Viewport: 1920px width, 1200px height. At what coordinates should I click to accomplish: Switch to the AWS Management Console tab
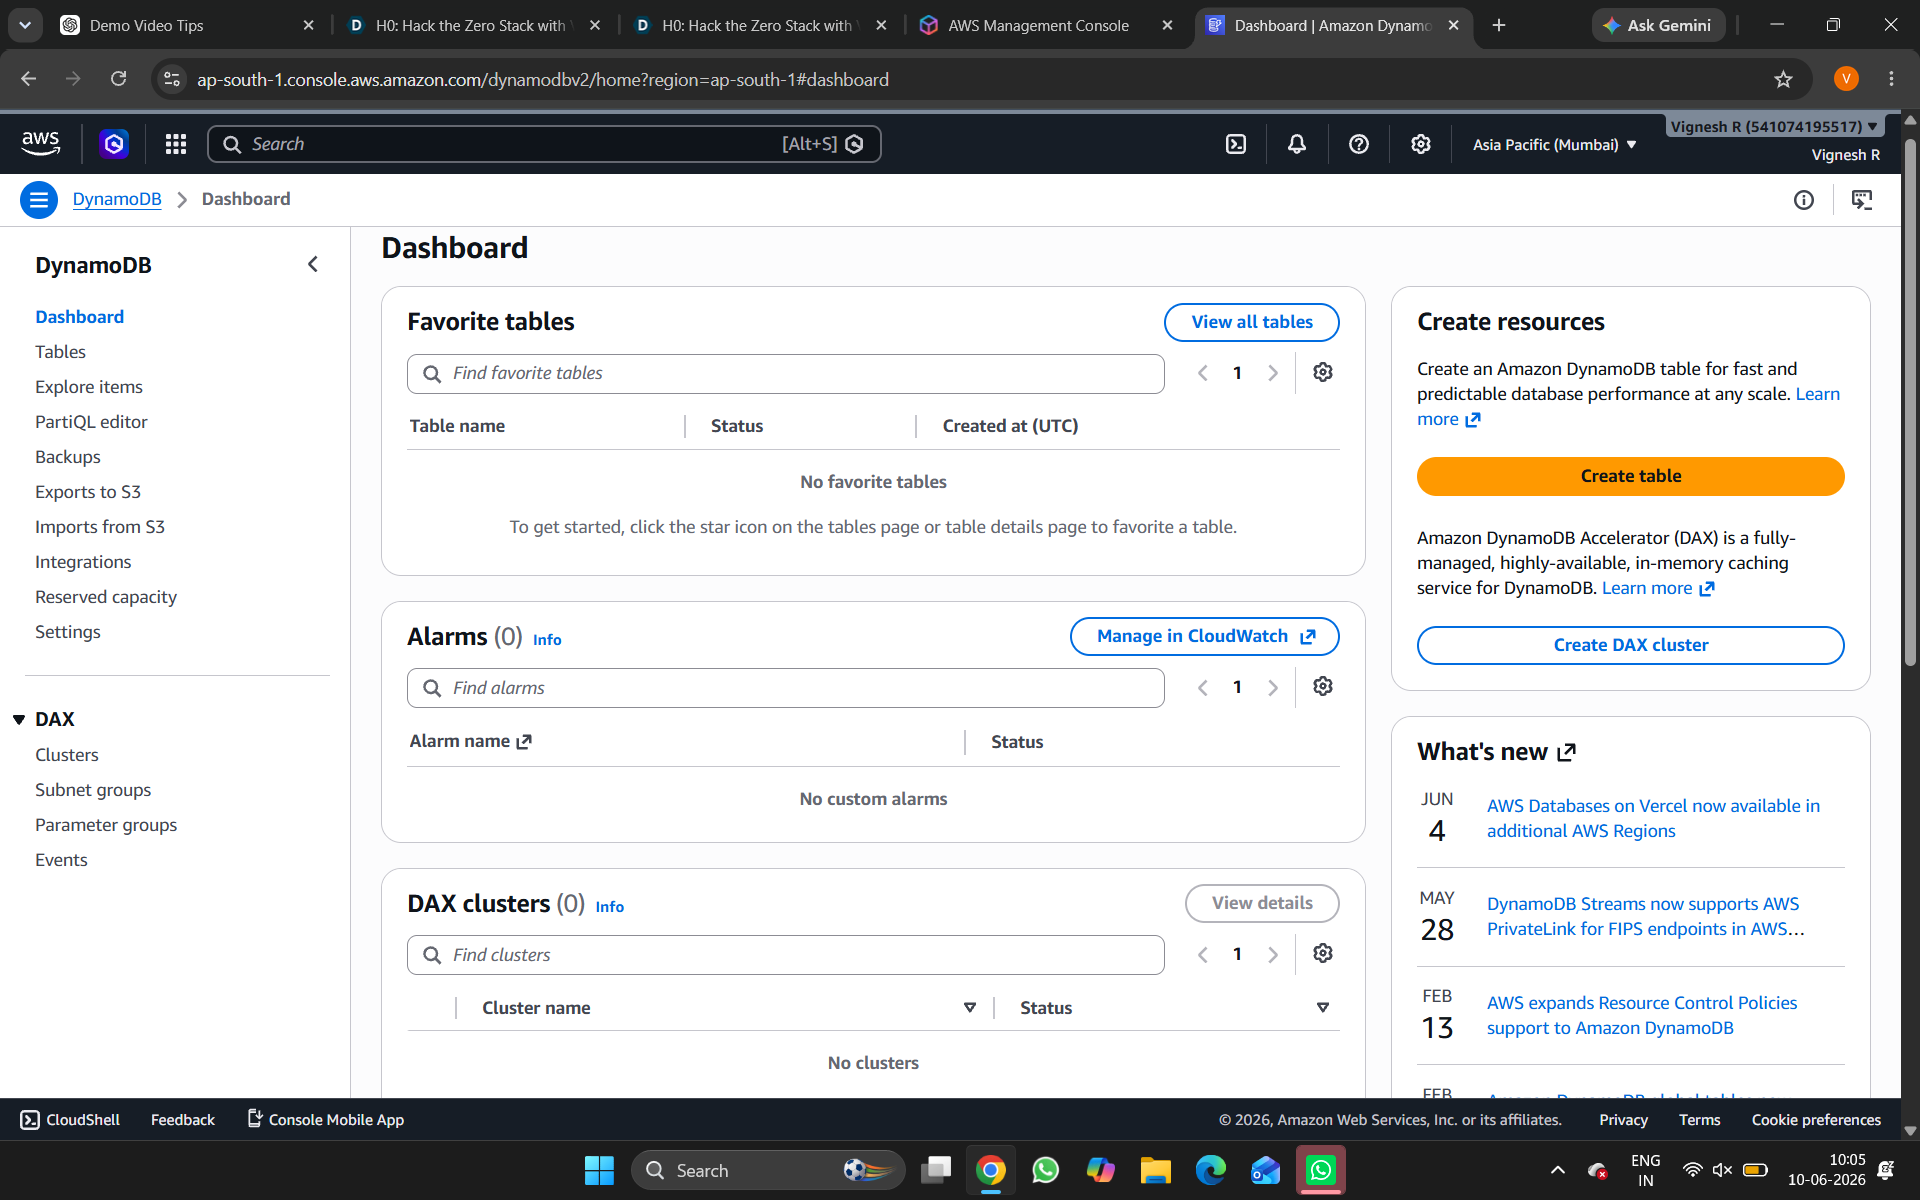(x=1047, y=25)
